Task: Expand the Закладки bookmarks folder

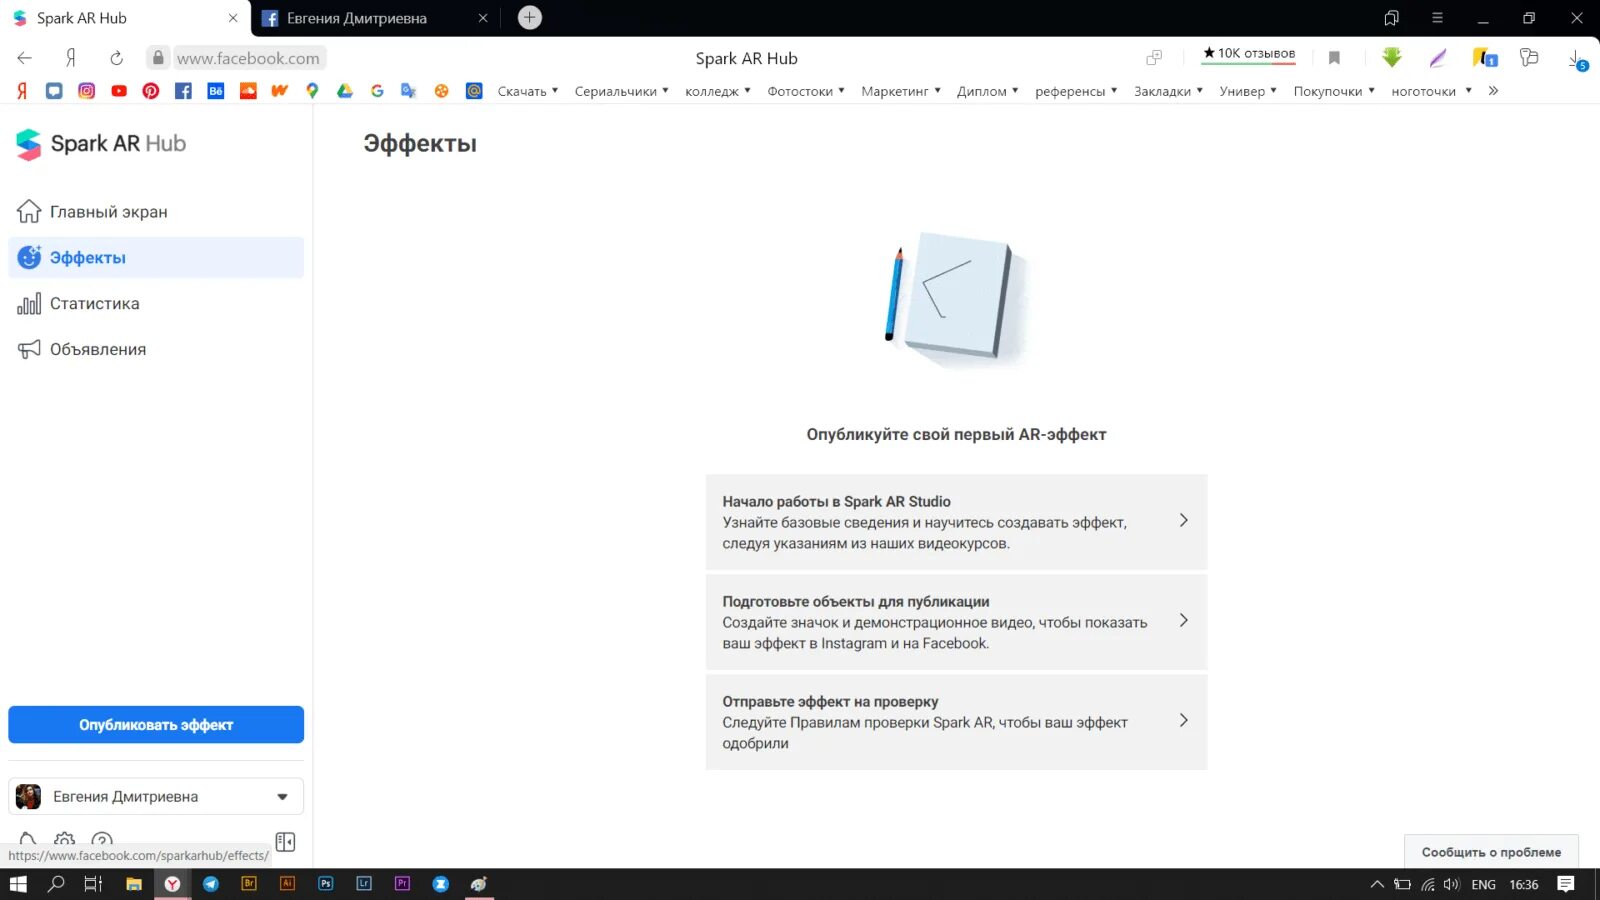Action: pyautogui.click(x=1168, y=91)
